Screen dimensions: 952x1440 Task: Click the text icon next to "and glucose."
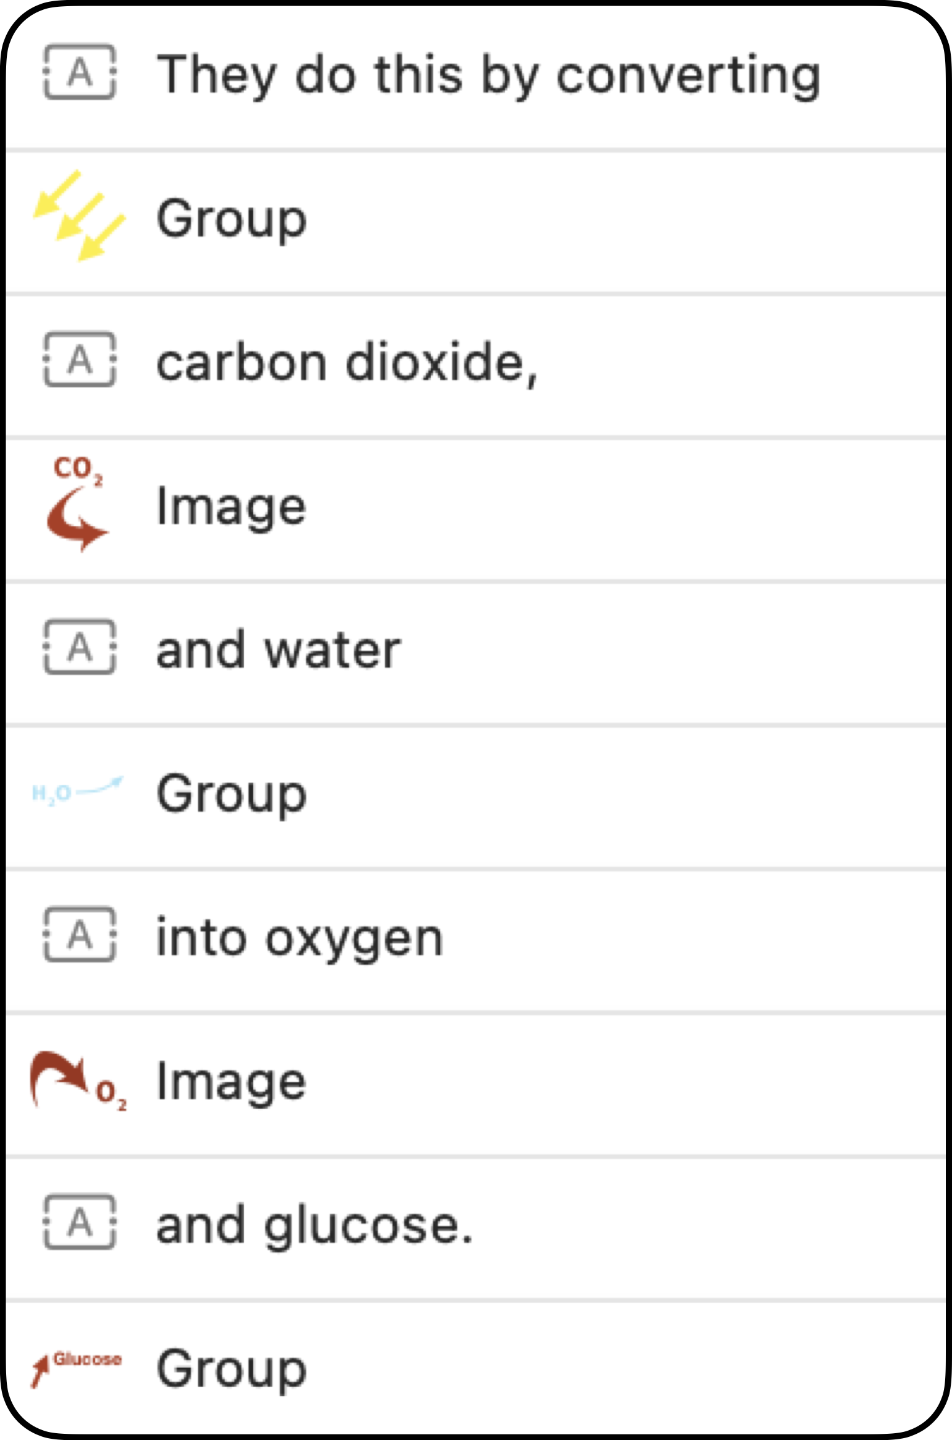(79, 1224)
